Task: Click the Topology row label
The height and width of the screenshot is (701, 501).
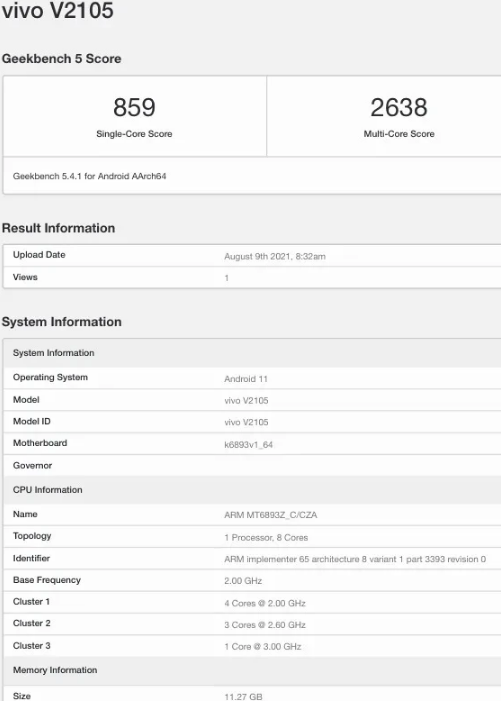Action: (x=32, y=536)
